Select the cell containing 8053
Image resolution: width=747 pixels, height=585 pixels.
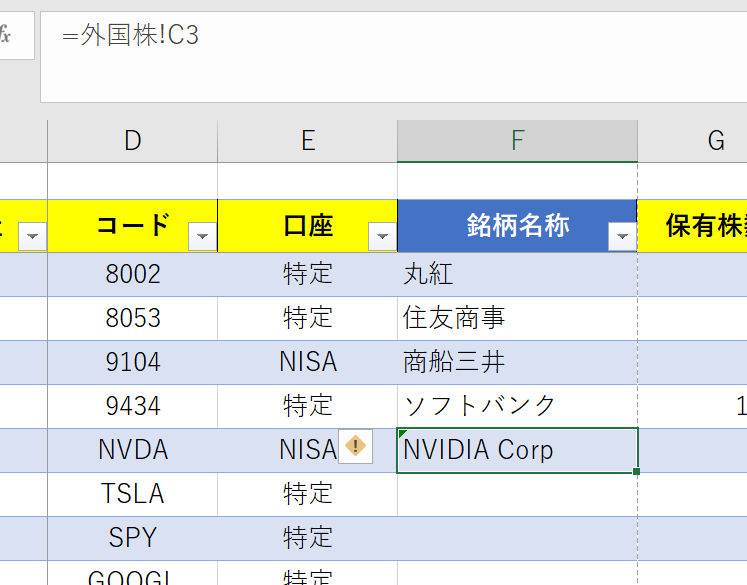pyautogui.click(x=132, y=318)
